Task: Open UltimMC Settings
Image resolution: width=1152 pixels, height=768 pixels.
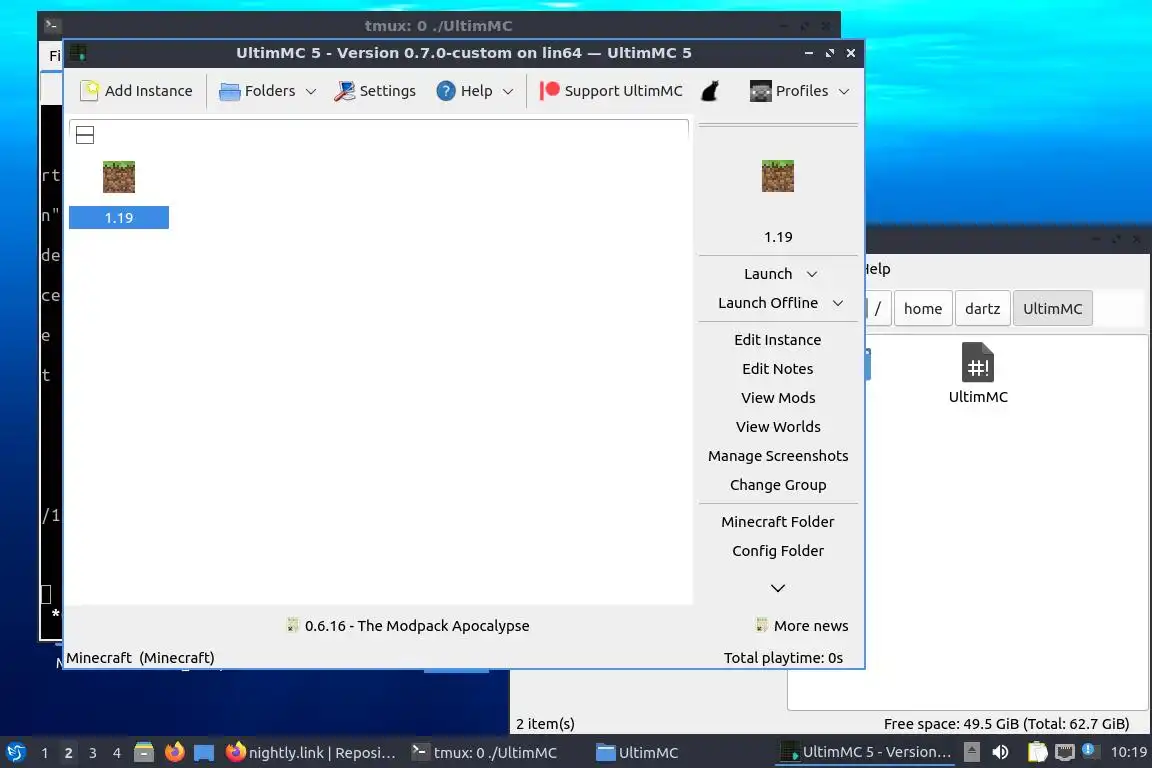Action: click(x=375, y=90)
